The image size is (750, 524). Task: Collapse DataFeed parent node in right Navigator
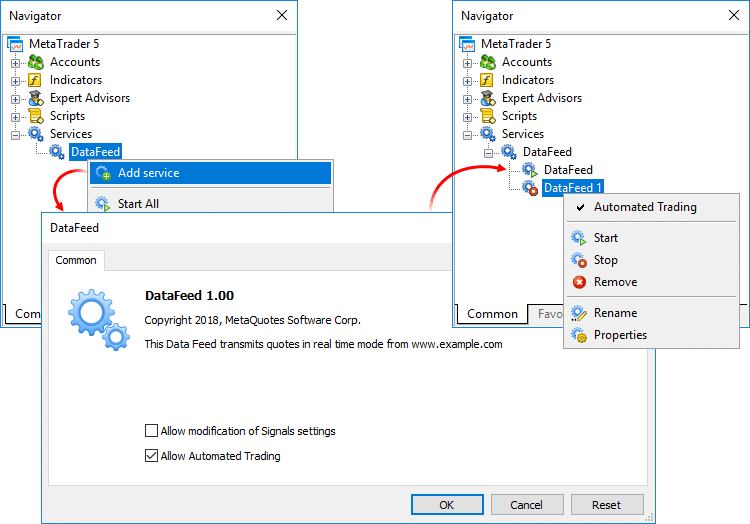(x=488, y=153)
